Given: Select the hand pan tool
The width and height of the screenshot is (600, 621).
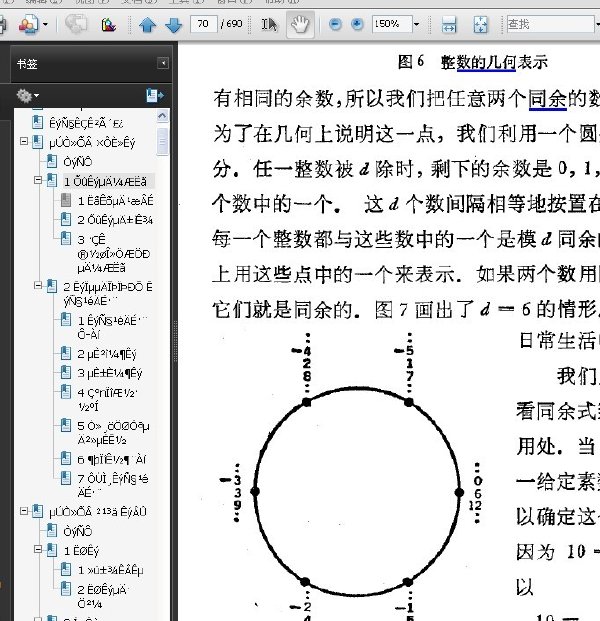Looking at the screenshot, I should coord(300,25).
